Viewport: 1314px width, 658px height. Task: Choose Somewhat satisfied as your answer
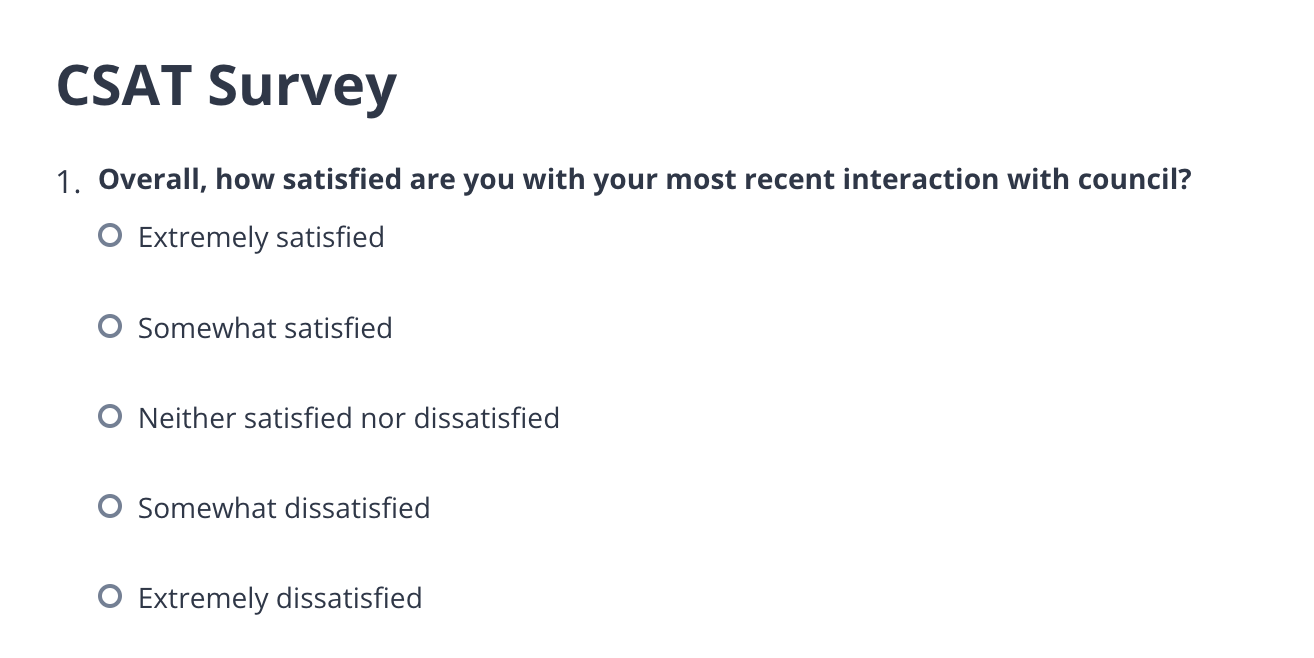(x=109, y=325)
